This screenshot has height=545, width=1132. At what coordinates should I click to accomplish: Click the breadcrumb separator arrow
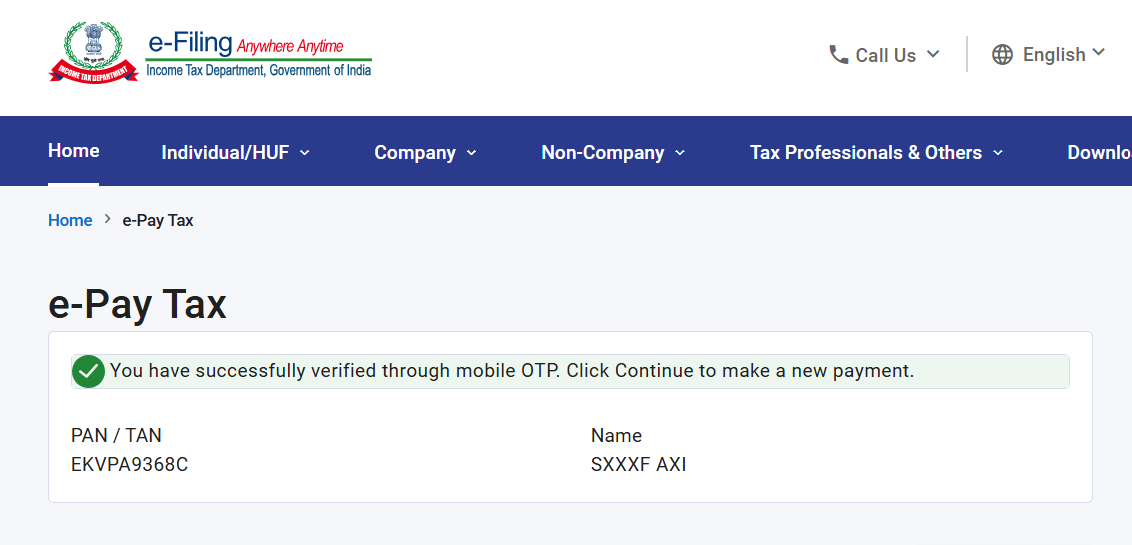point(108,219)
